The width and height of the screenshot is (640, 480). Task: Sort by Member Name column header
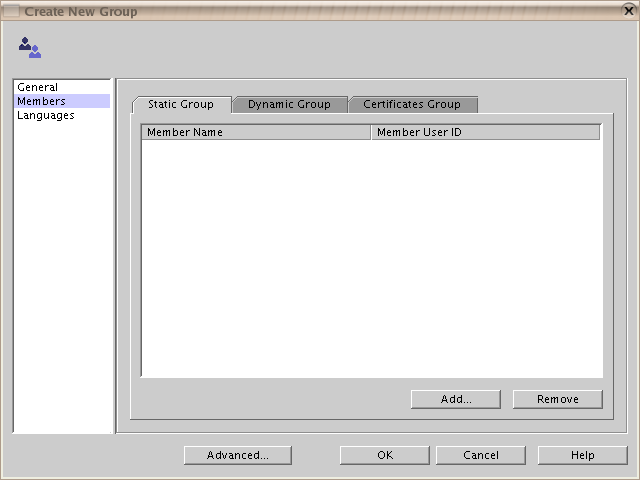256,132
